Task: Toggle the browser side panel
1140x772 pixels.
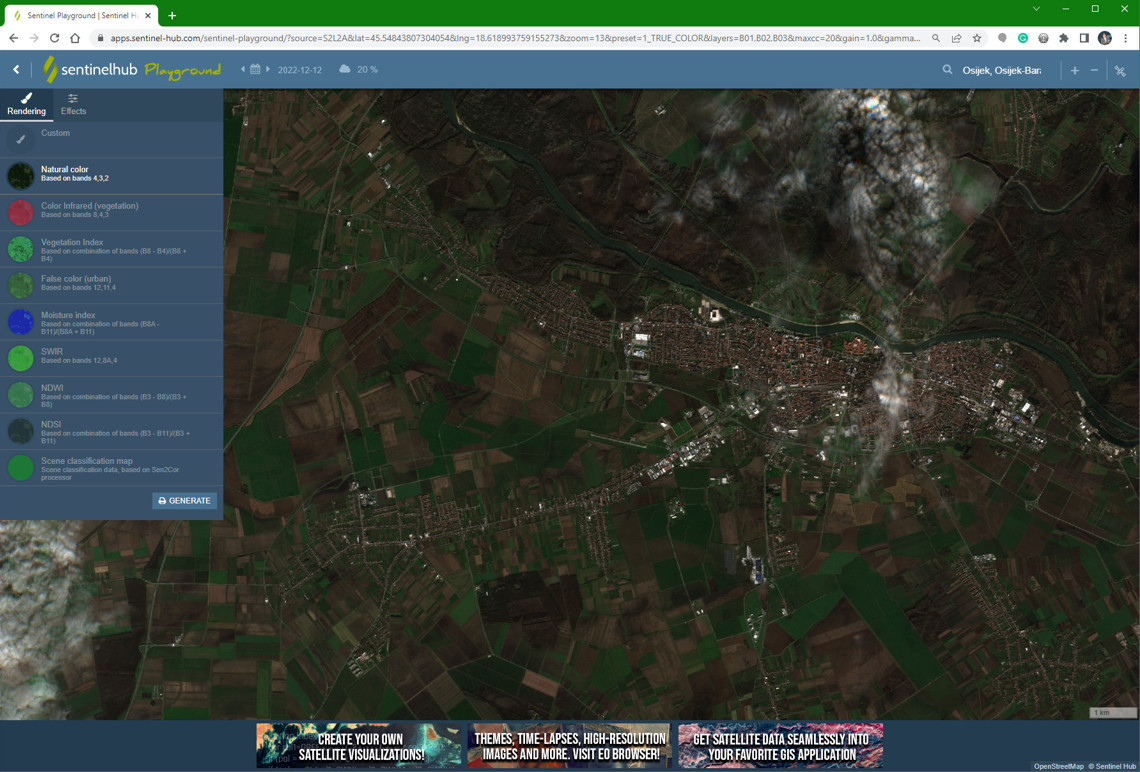Action: (x=1084, y=38)
